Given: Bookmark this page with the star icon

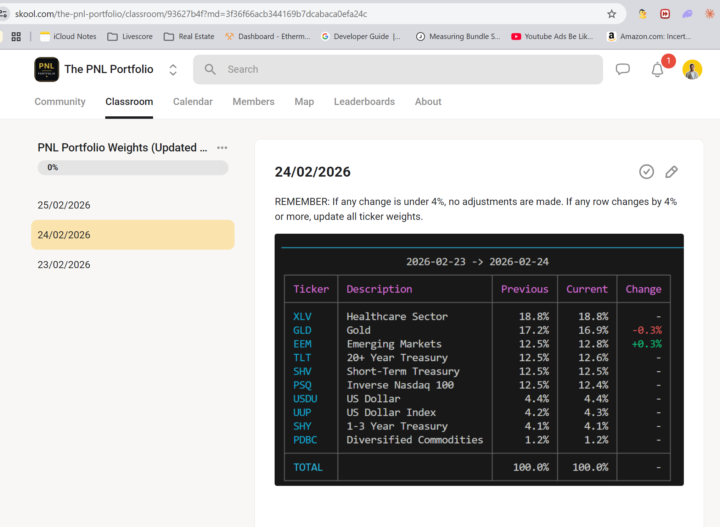Looking at the screenshot, I should [x=611, y=14].
